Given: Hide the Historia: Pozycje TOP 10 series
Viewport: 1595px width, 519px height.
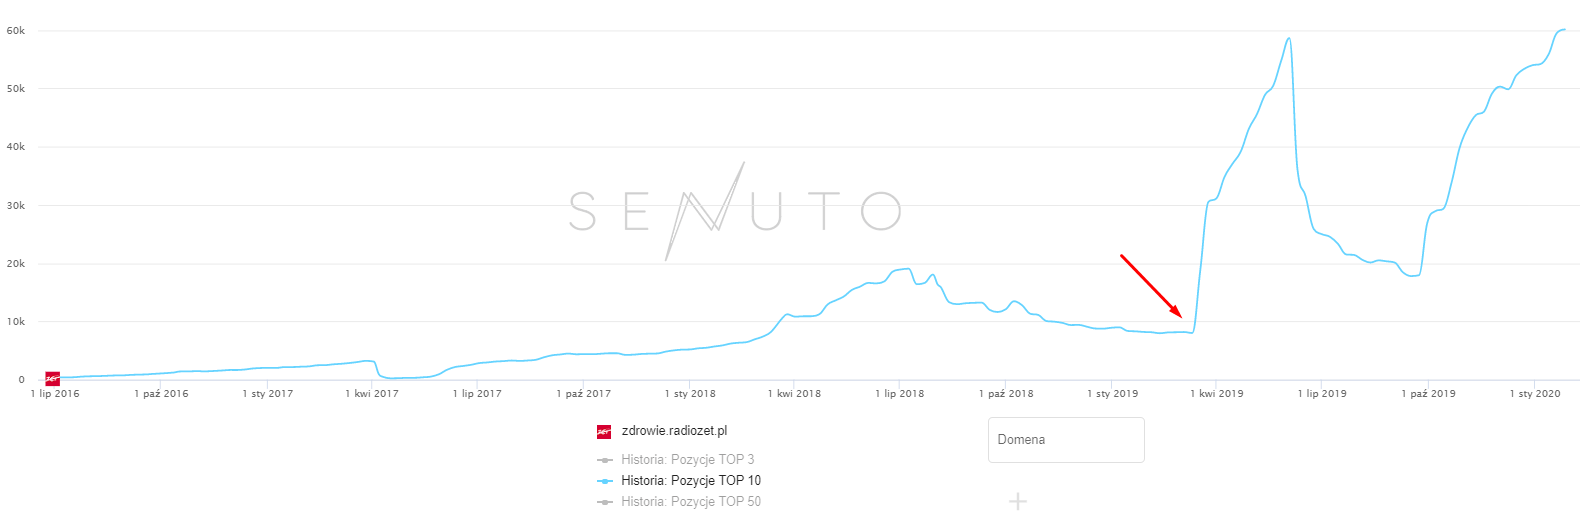Looking at the screenshot, I should [x=690, y=481].
